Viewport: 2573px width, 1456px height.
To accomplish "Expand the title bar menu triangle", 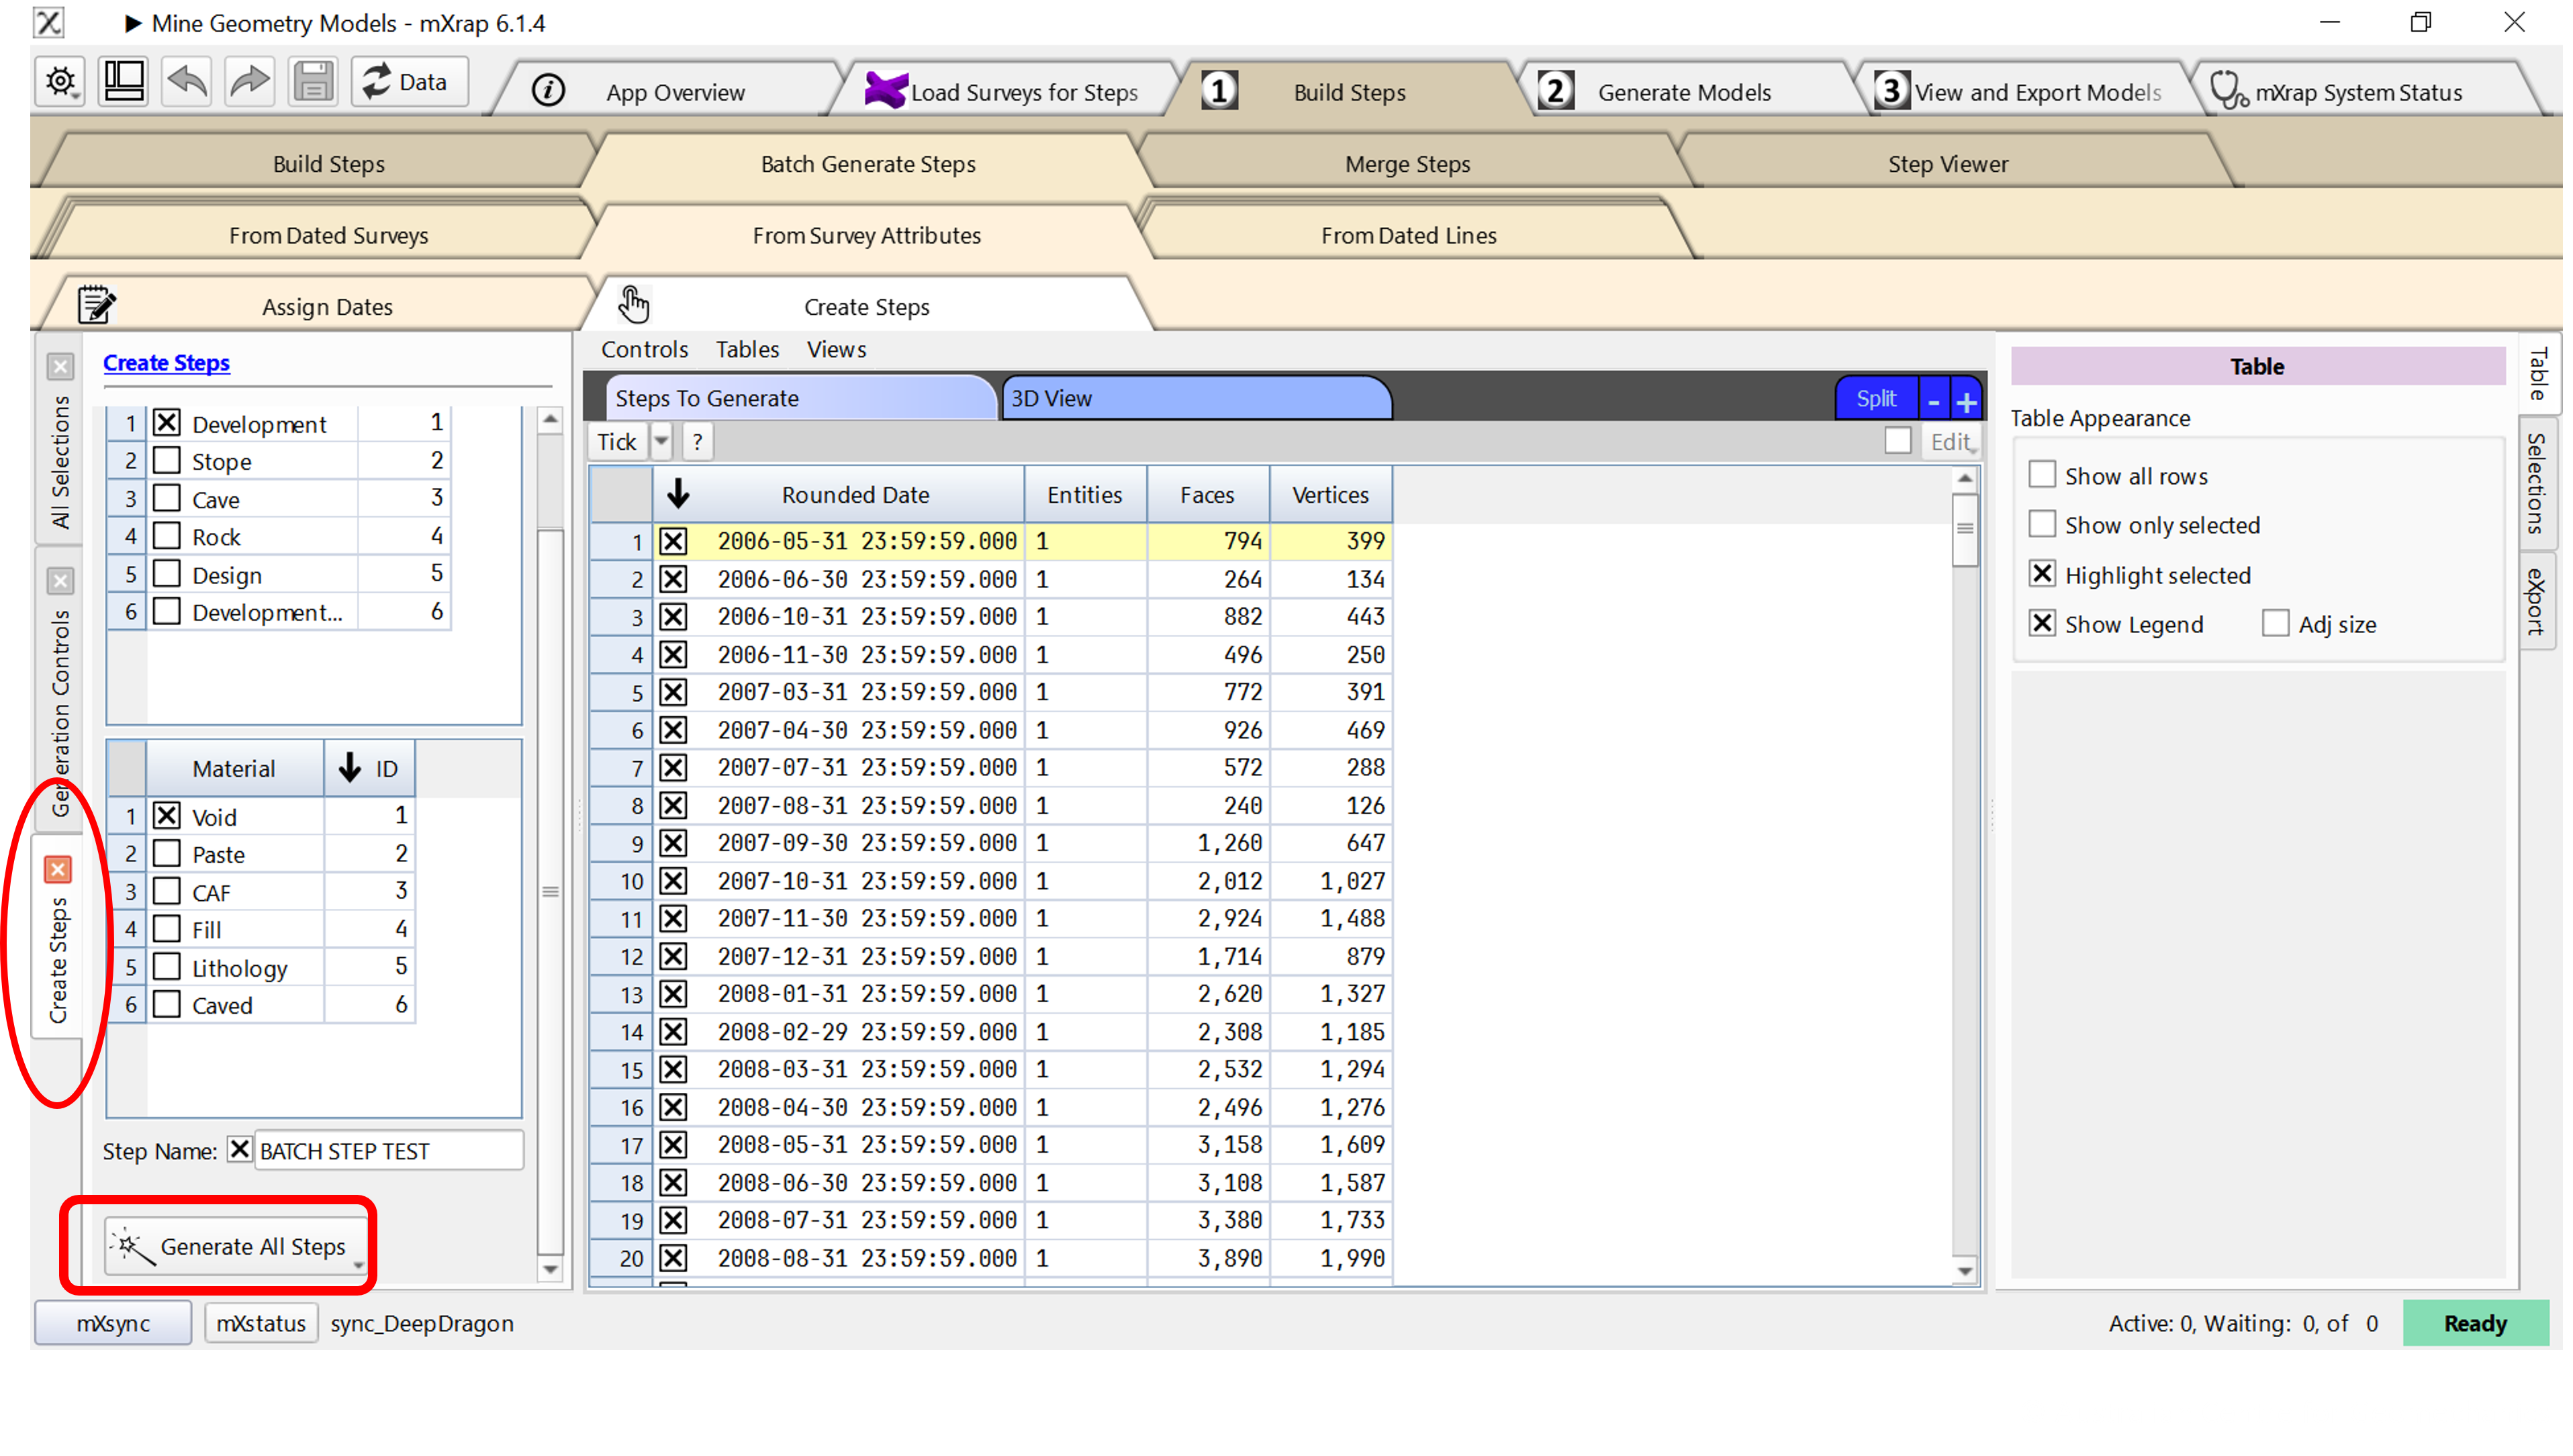I will (133, 23).
